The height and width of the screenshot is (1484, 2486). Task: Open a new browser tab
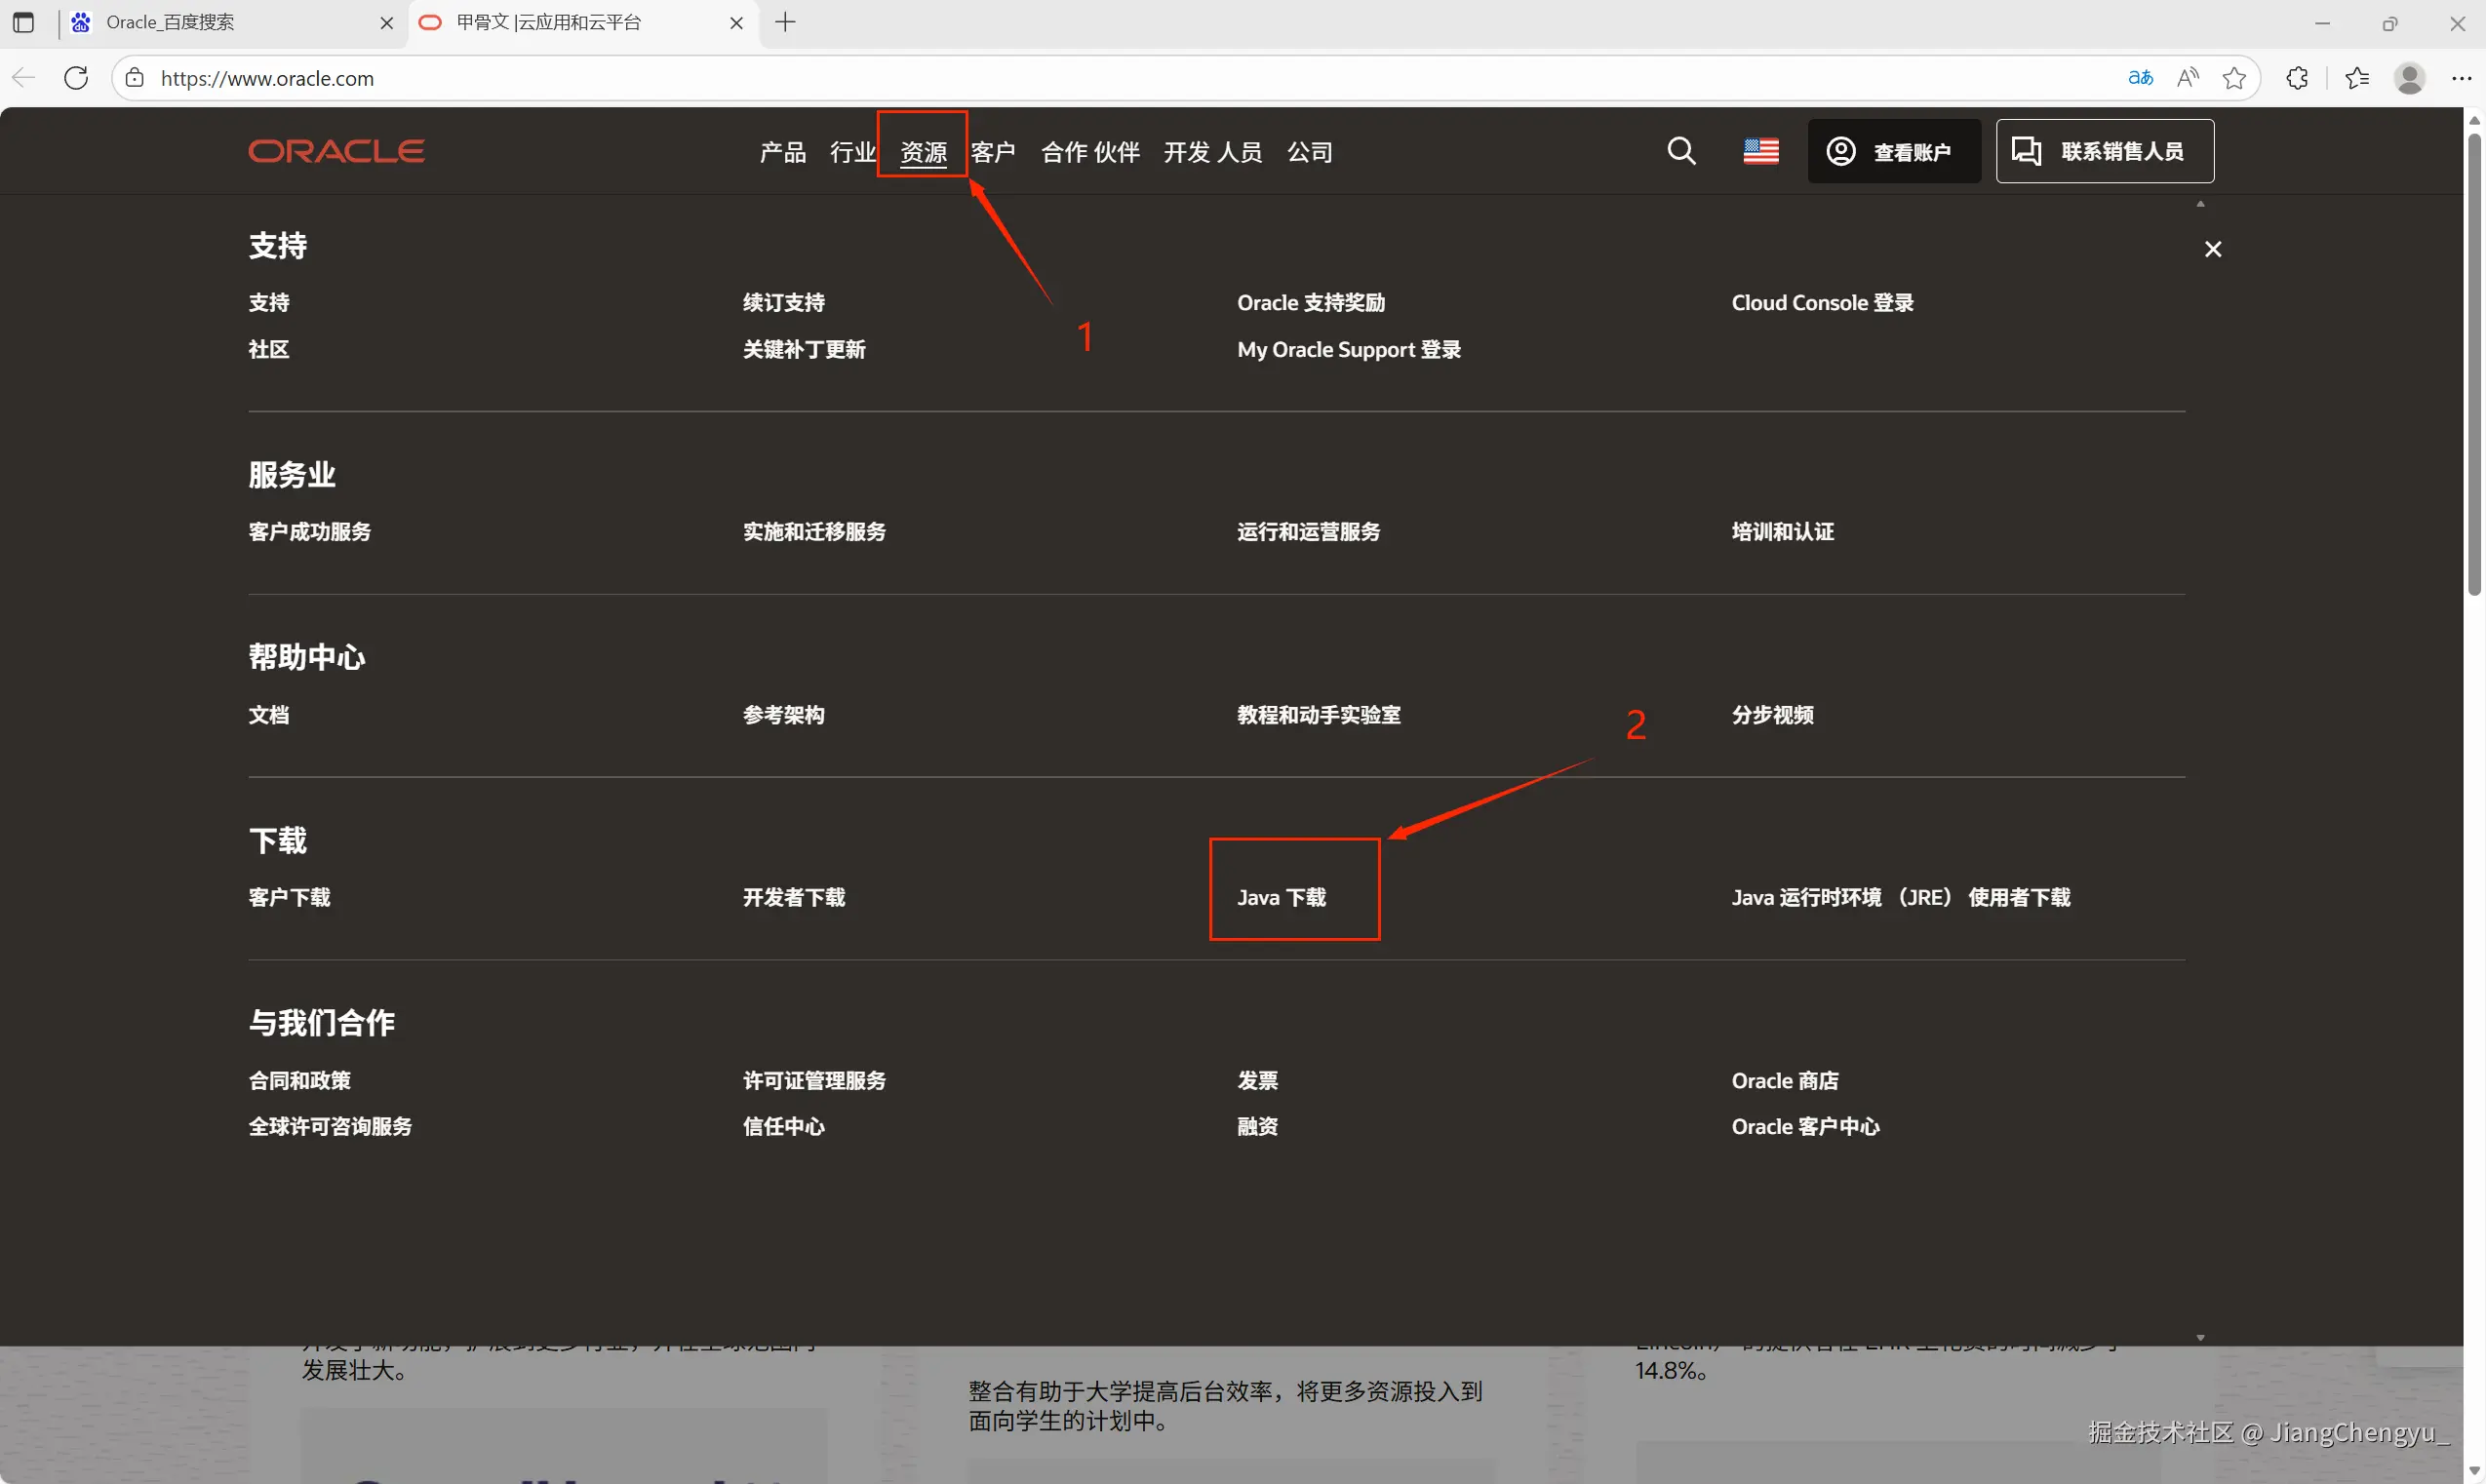(786, 22)
